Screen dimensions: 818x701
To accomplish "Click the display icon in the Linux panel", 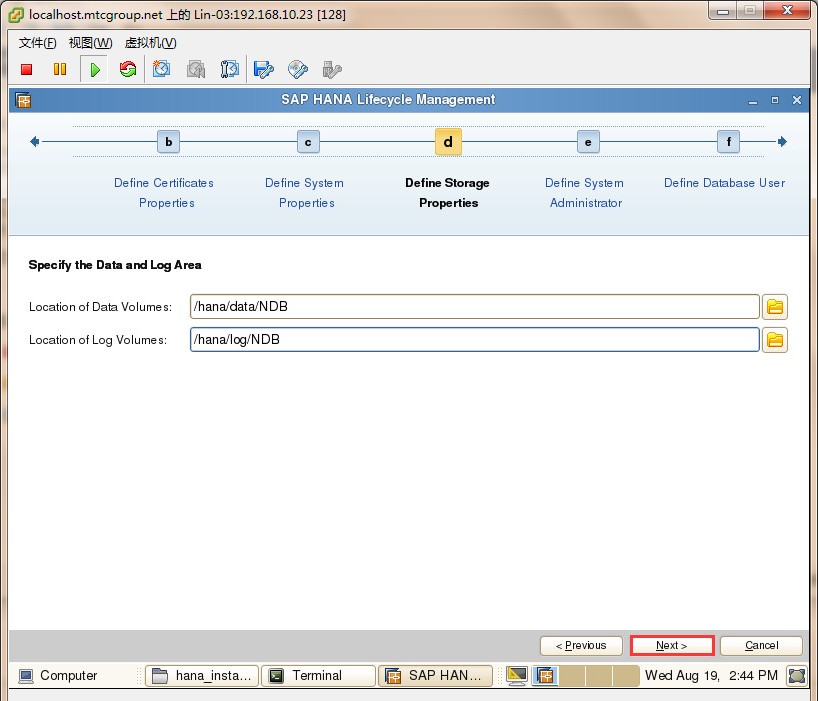I will [x=516, y=675].
